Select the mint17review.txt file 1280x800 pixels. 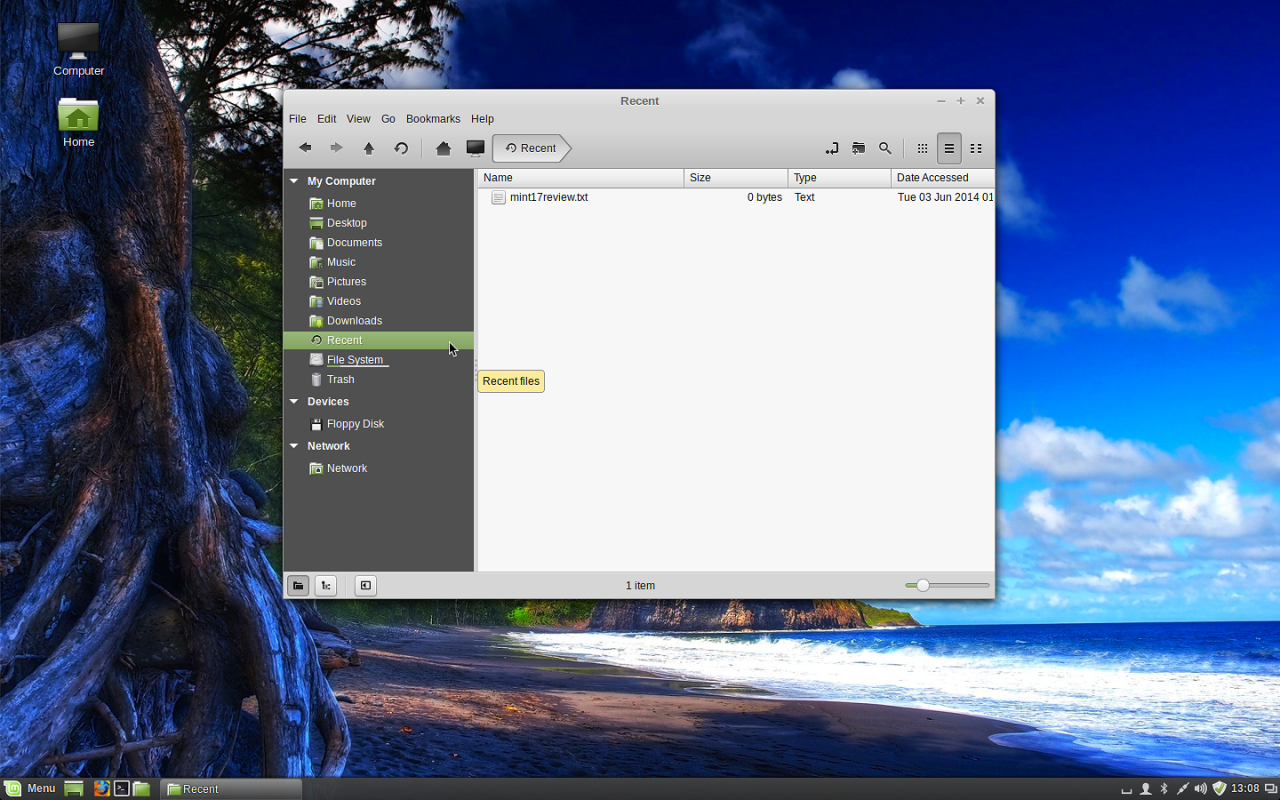click(548, 197)
